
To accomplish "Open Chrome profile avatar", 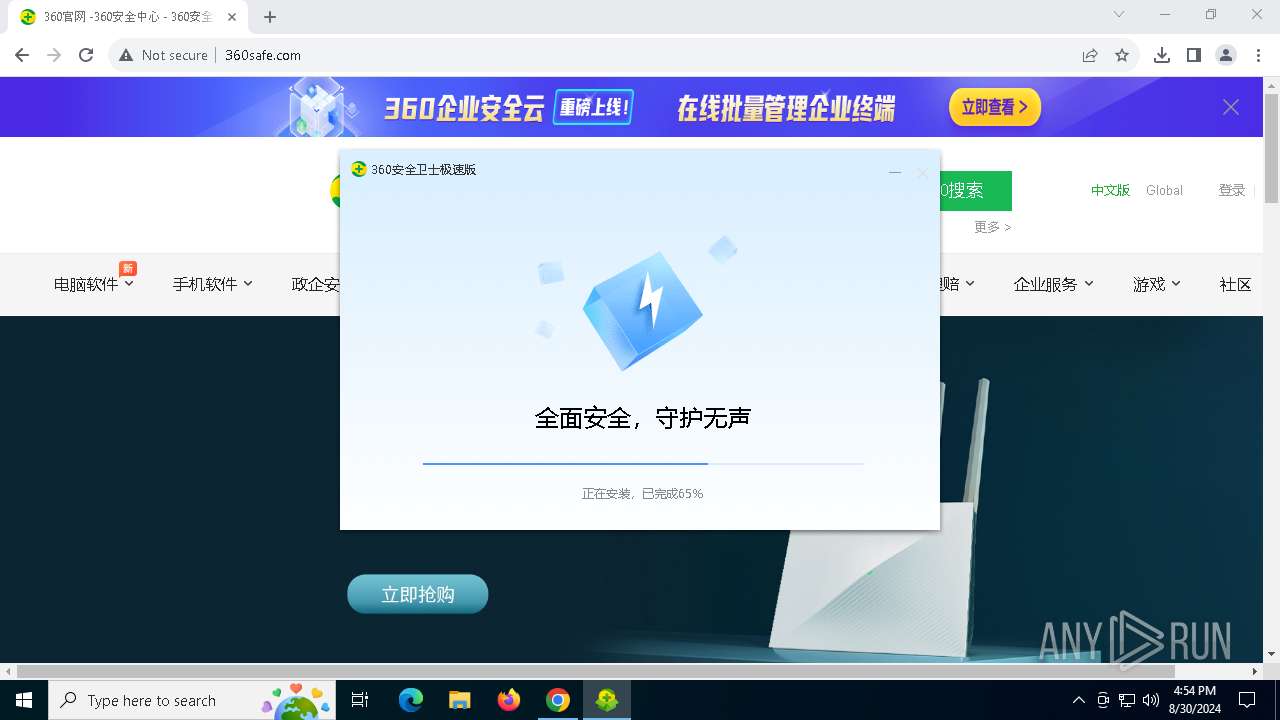I will 1226,55.
